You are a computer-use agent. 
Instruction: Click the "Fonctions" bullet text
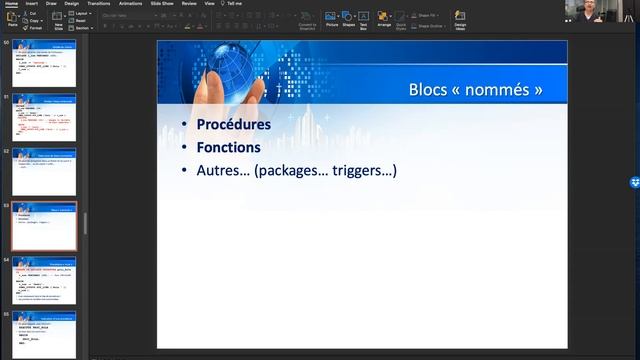click(229, 147)
